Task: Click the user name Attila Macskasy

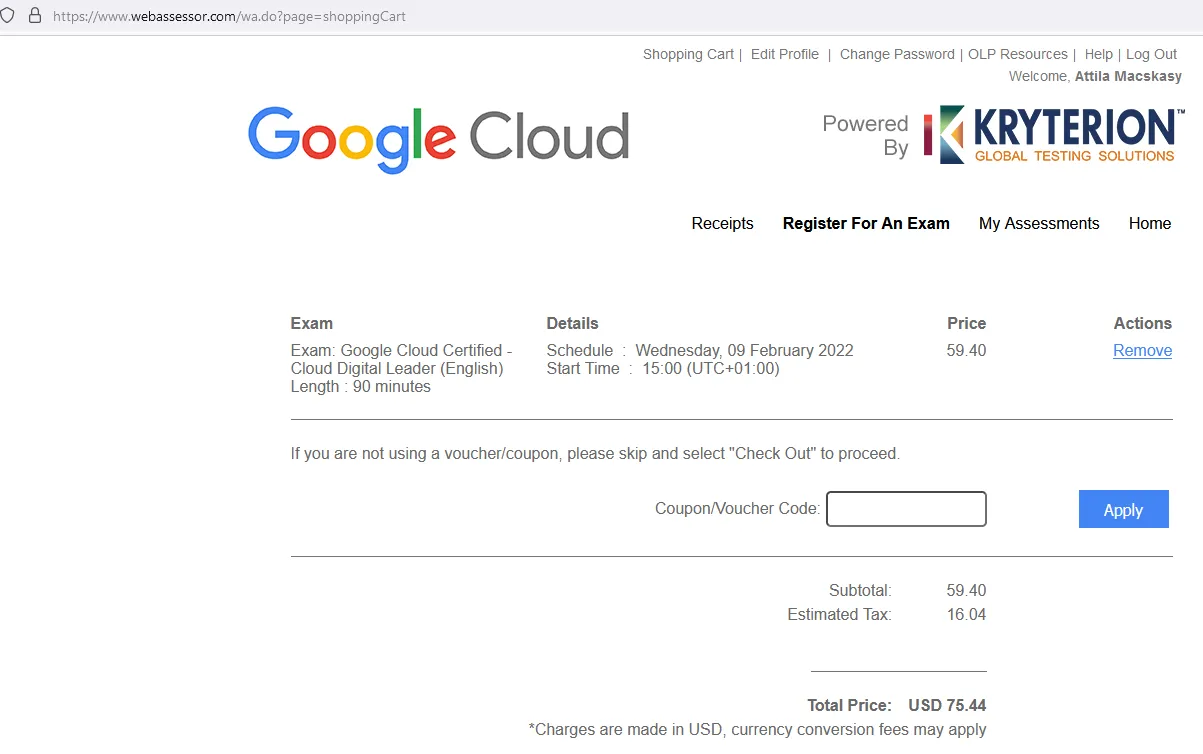Action: 1128,76
